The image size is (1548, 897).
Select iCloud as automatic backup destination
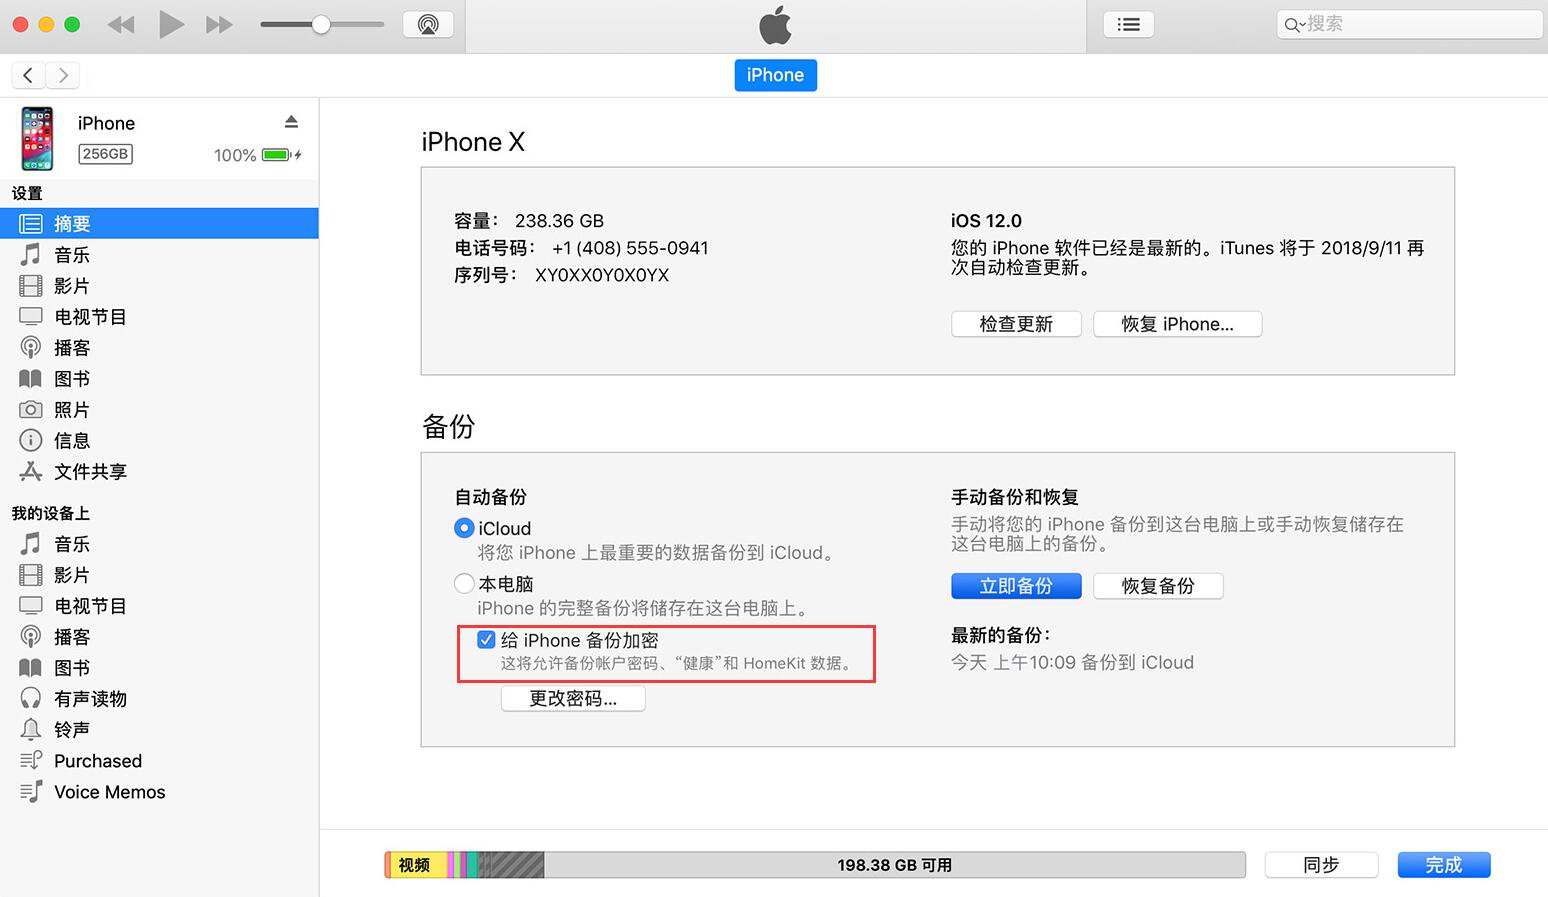tap(464, 528)
